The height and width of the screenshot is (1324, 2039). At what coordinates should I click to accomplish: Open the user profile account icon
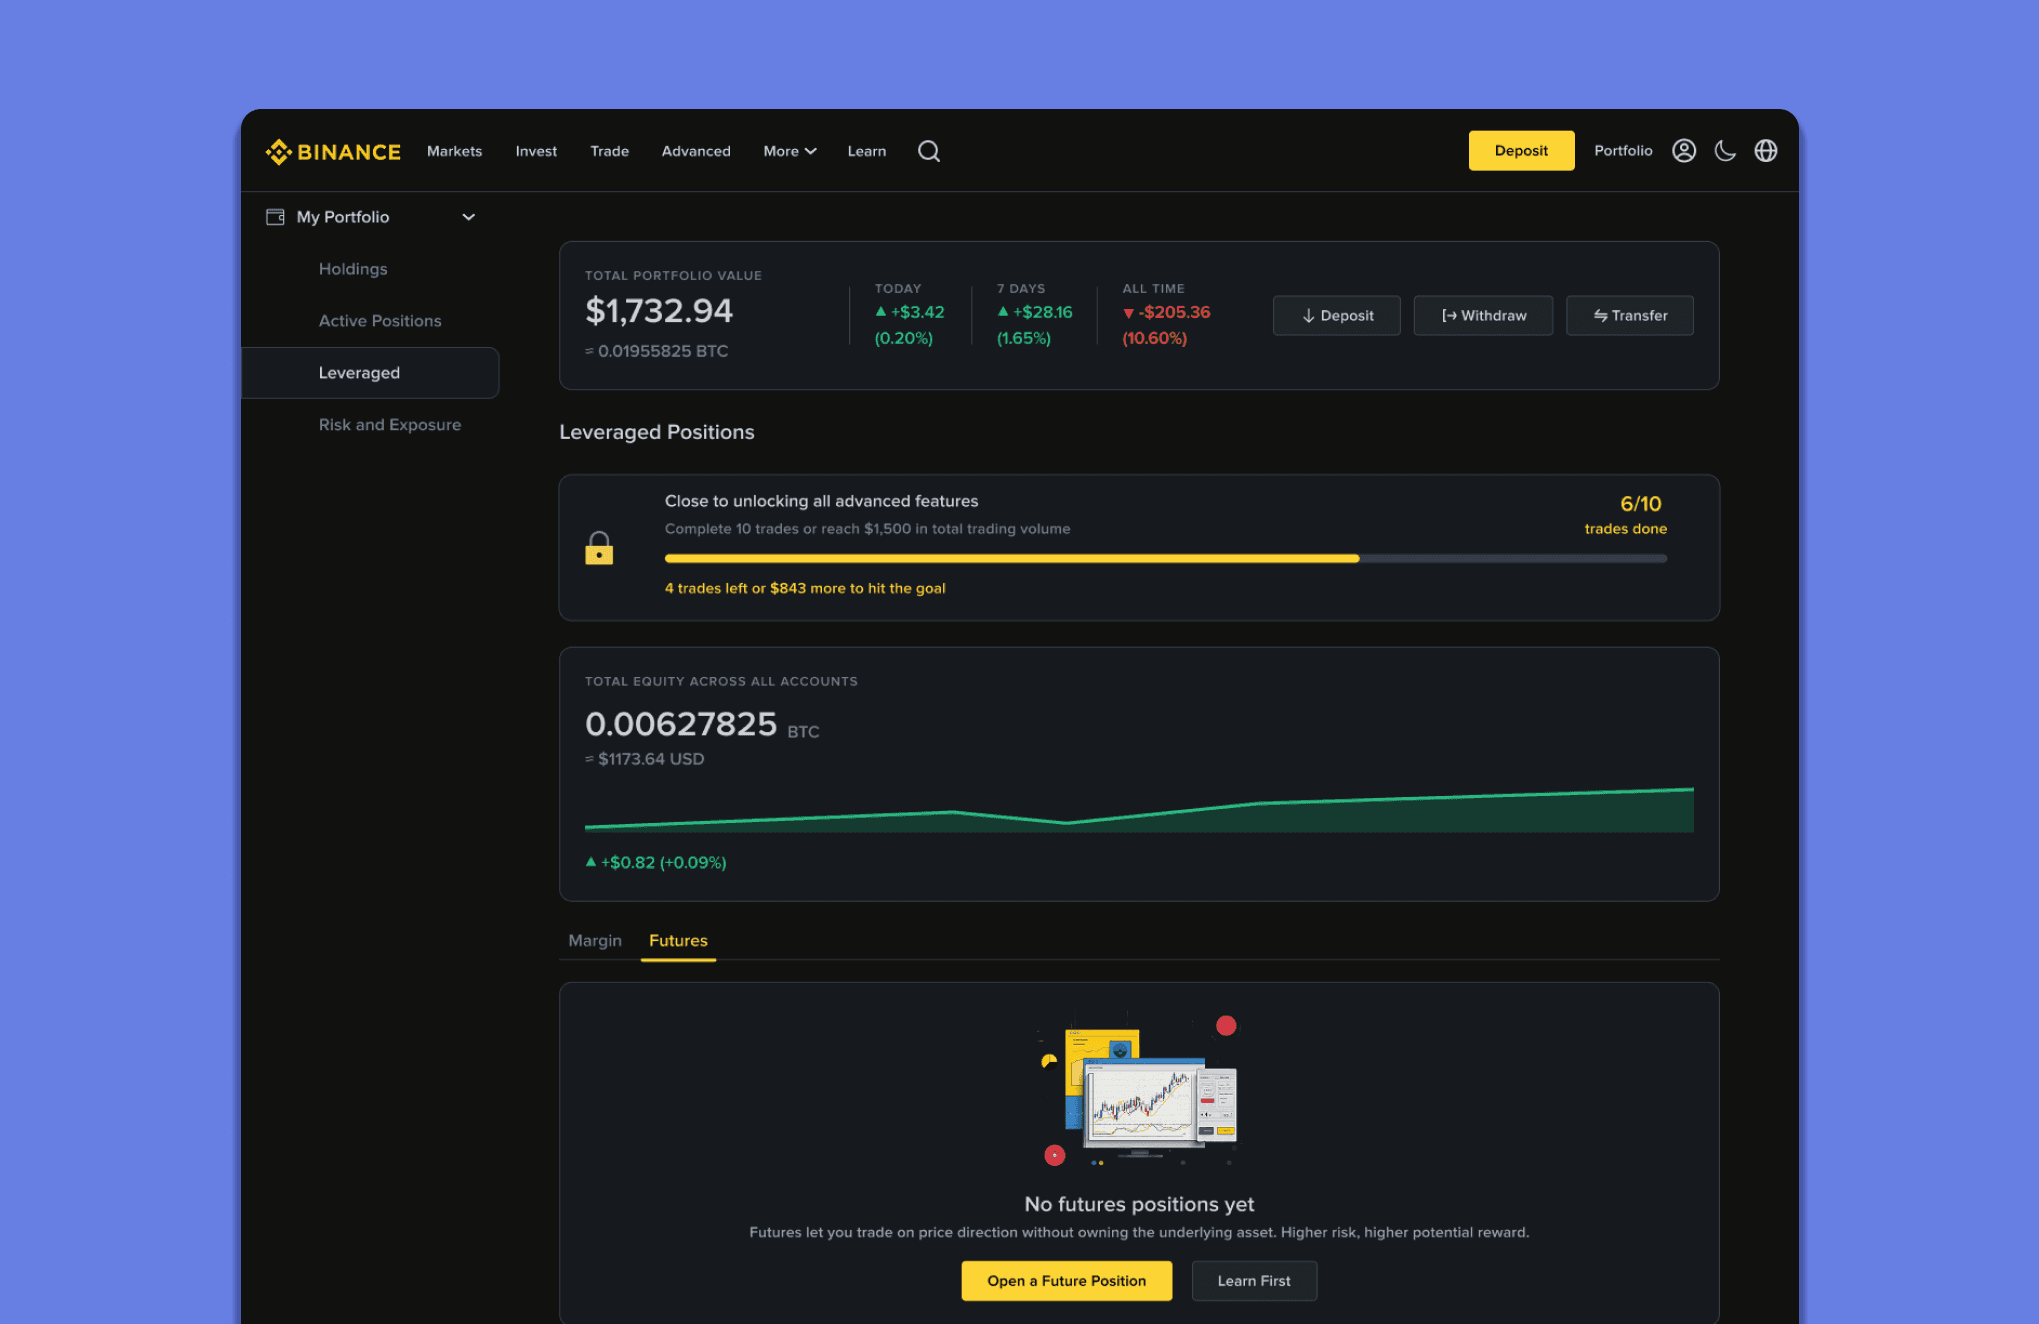[x=1684, y=151]
